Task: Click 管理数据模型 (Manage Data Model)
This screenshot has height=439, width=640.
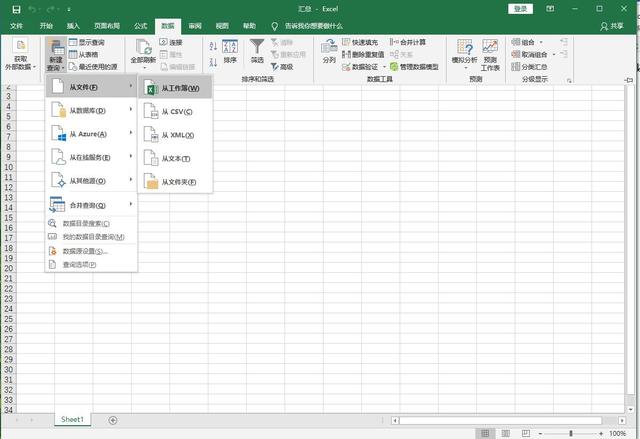Action: (414, 67)
